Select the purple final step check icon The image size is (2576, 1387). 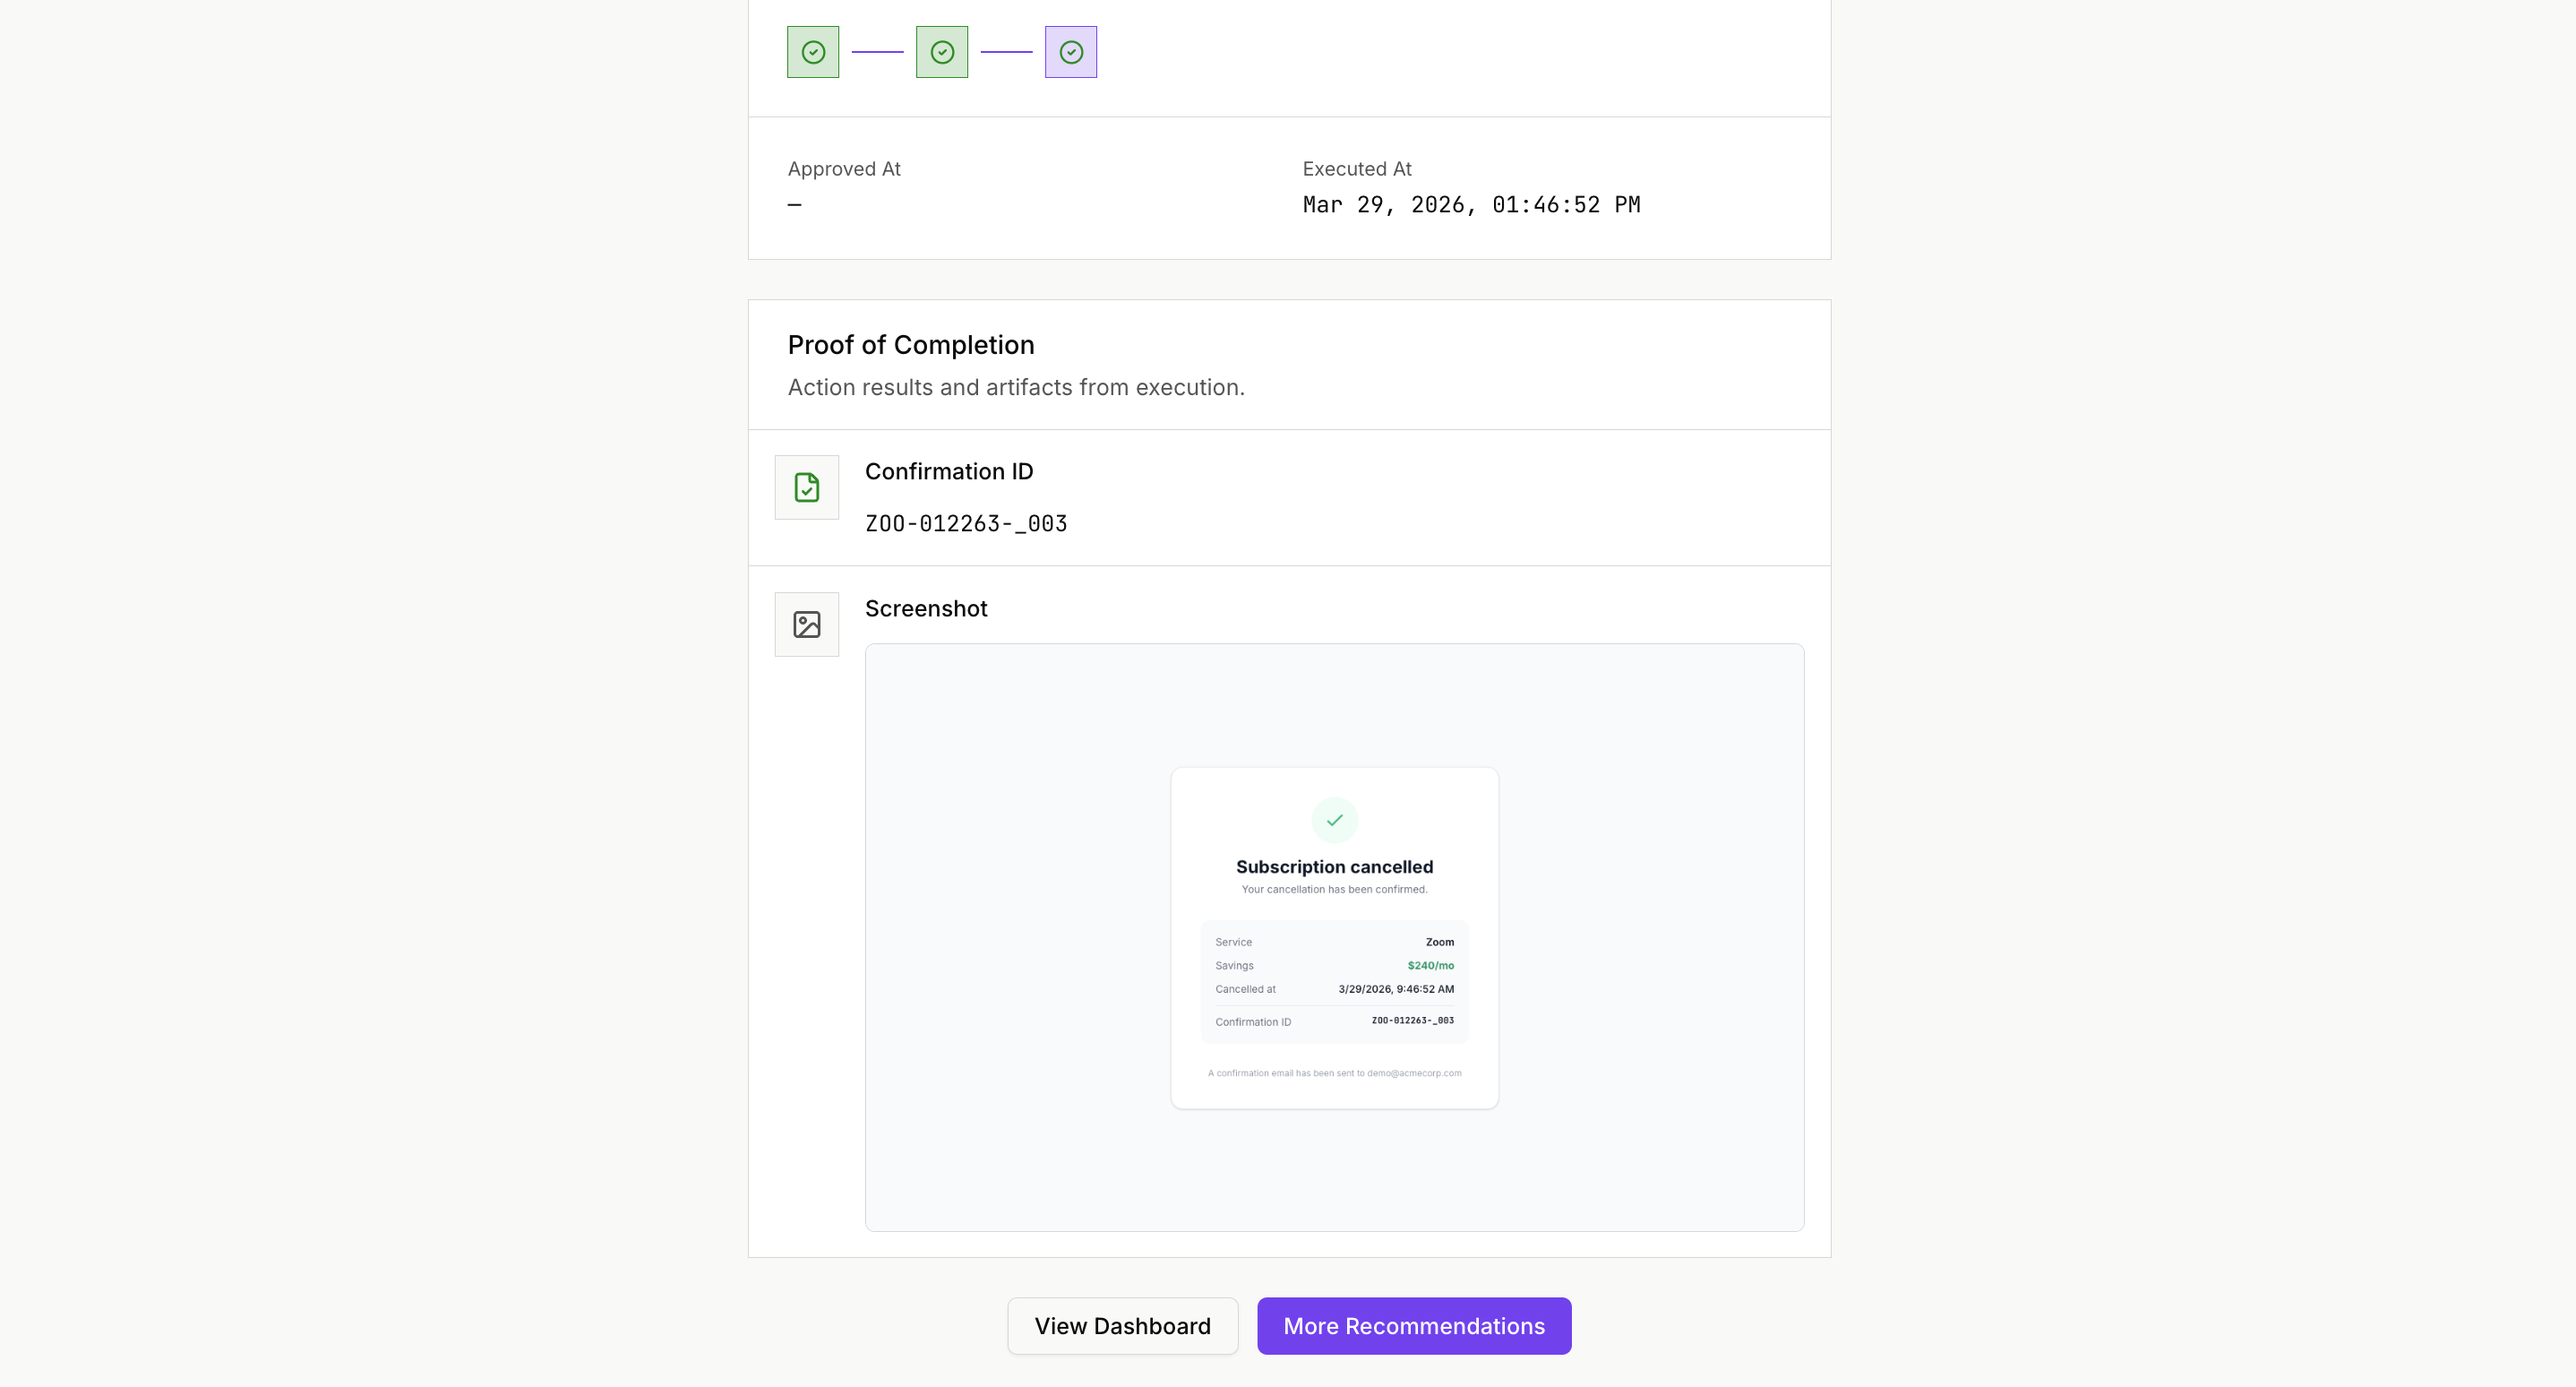[1071, 52]
